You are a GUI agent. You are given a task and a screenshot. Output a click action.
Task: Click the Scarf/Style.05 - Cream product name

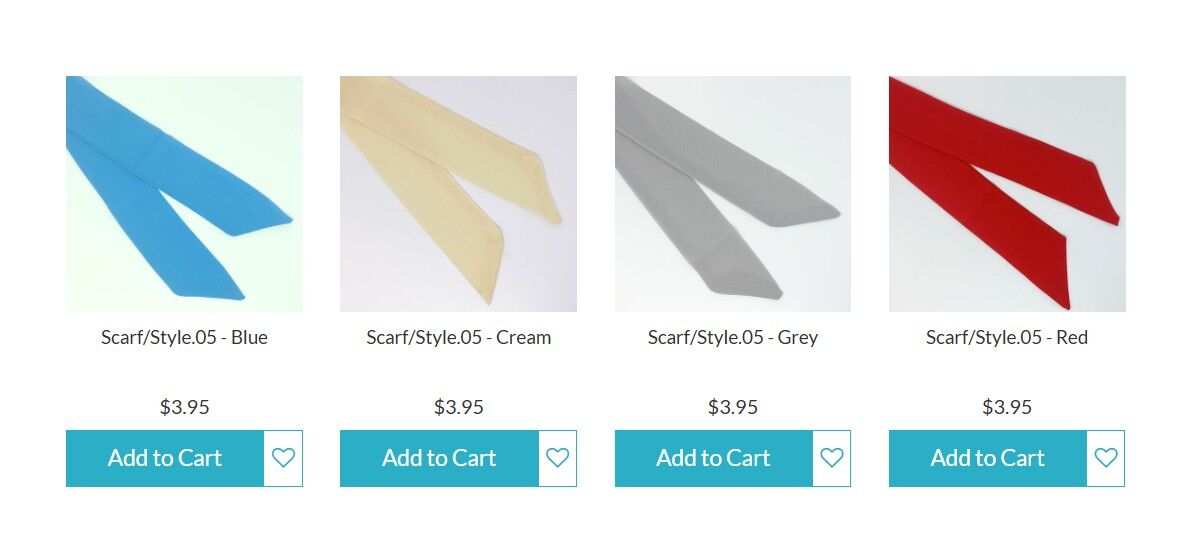pyautogui.click(x=459, y=338)
